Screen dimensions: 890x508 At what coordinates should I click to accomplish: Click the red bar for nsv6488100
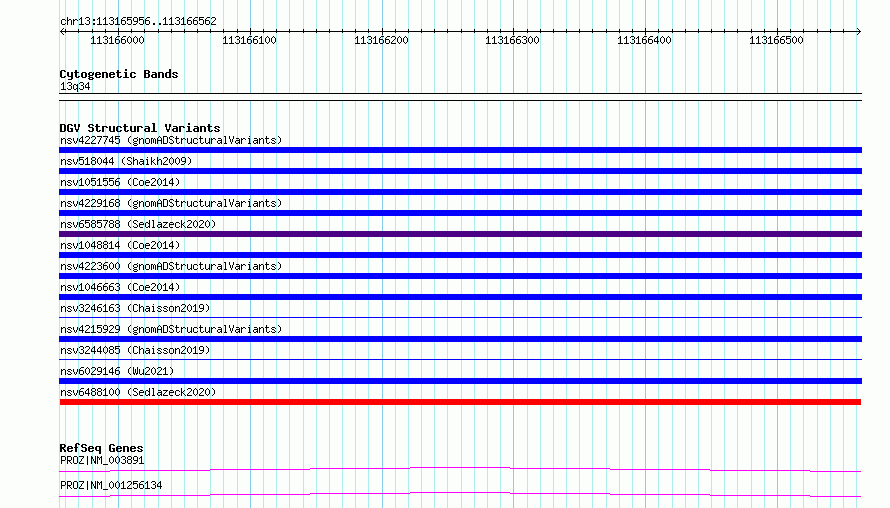(460, 402)
